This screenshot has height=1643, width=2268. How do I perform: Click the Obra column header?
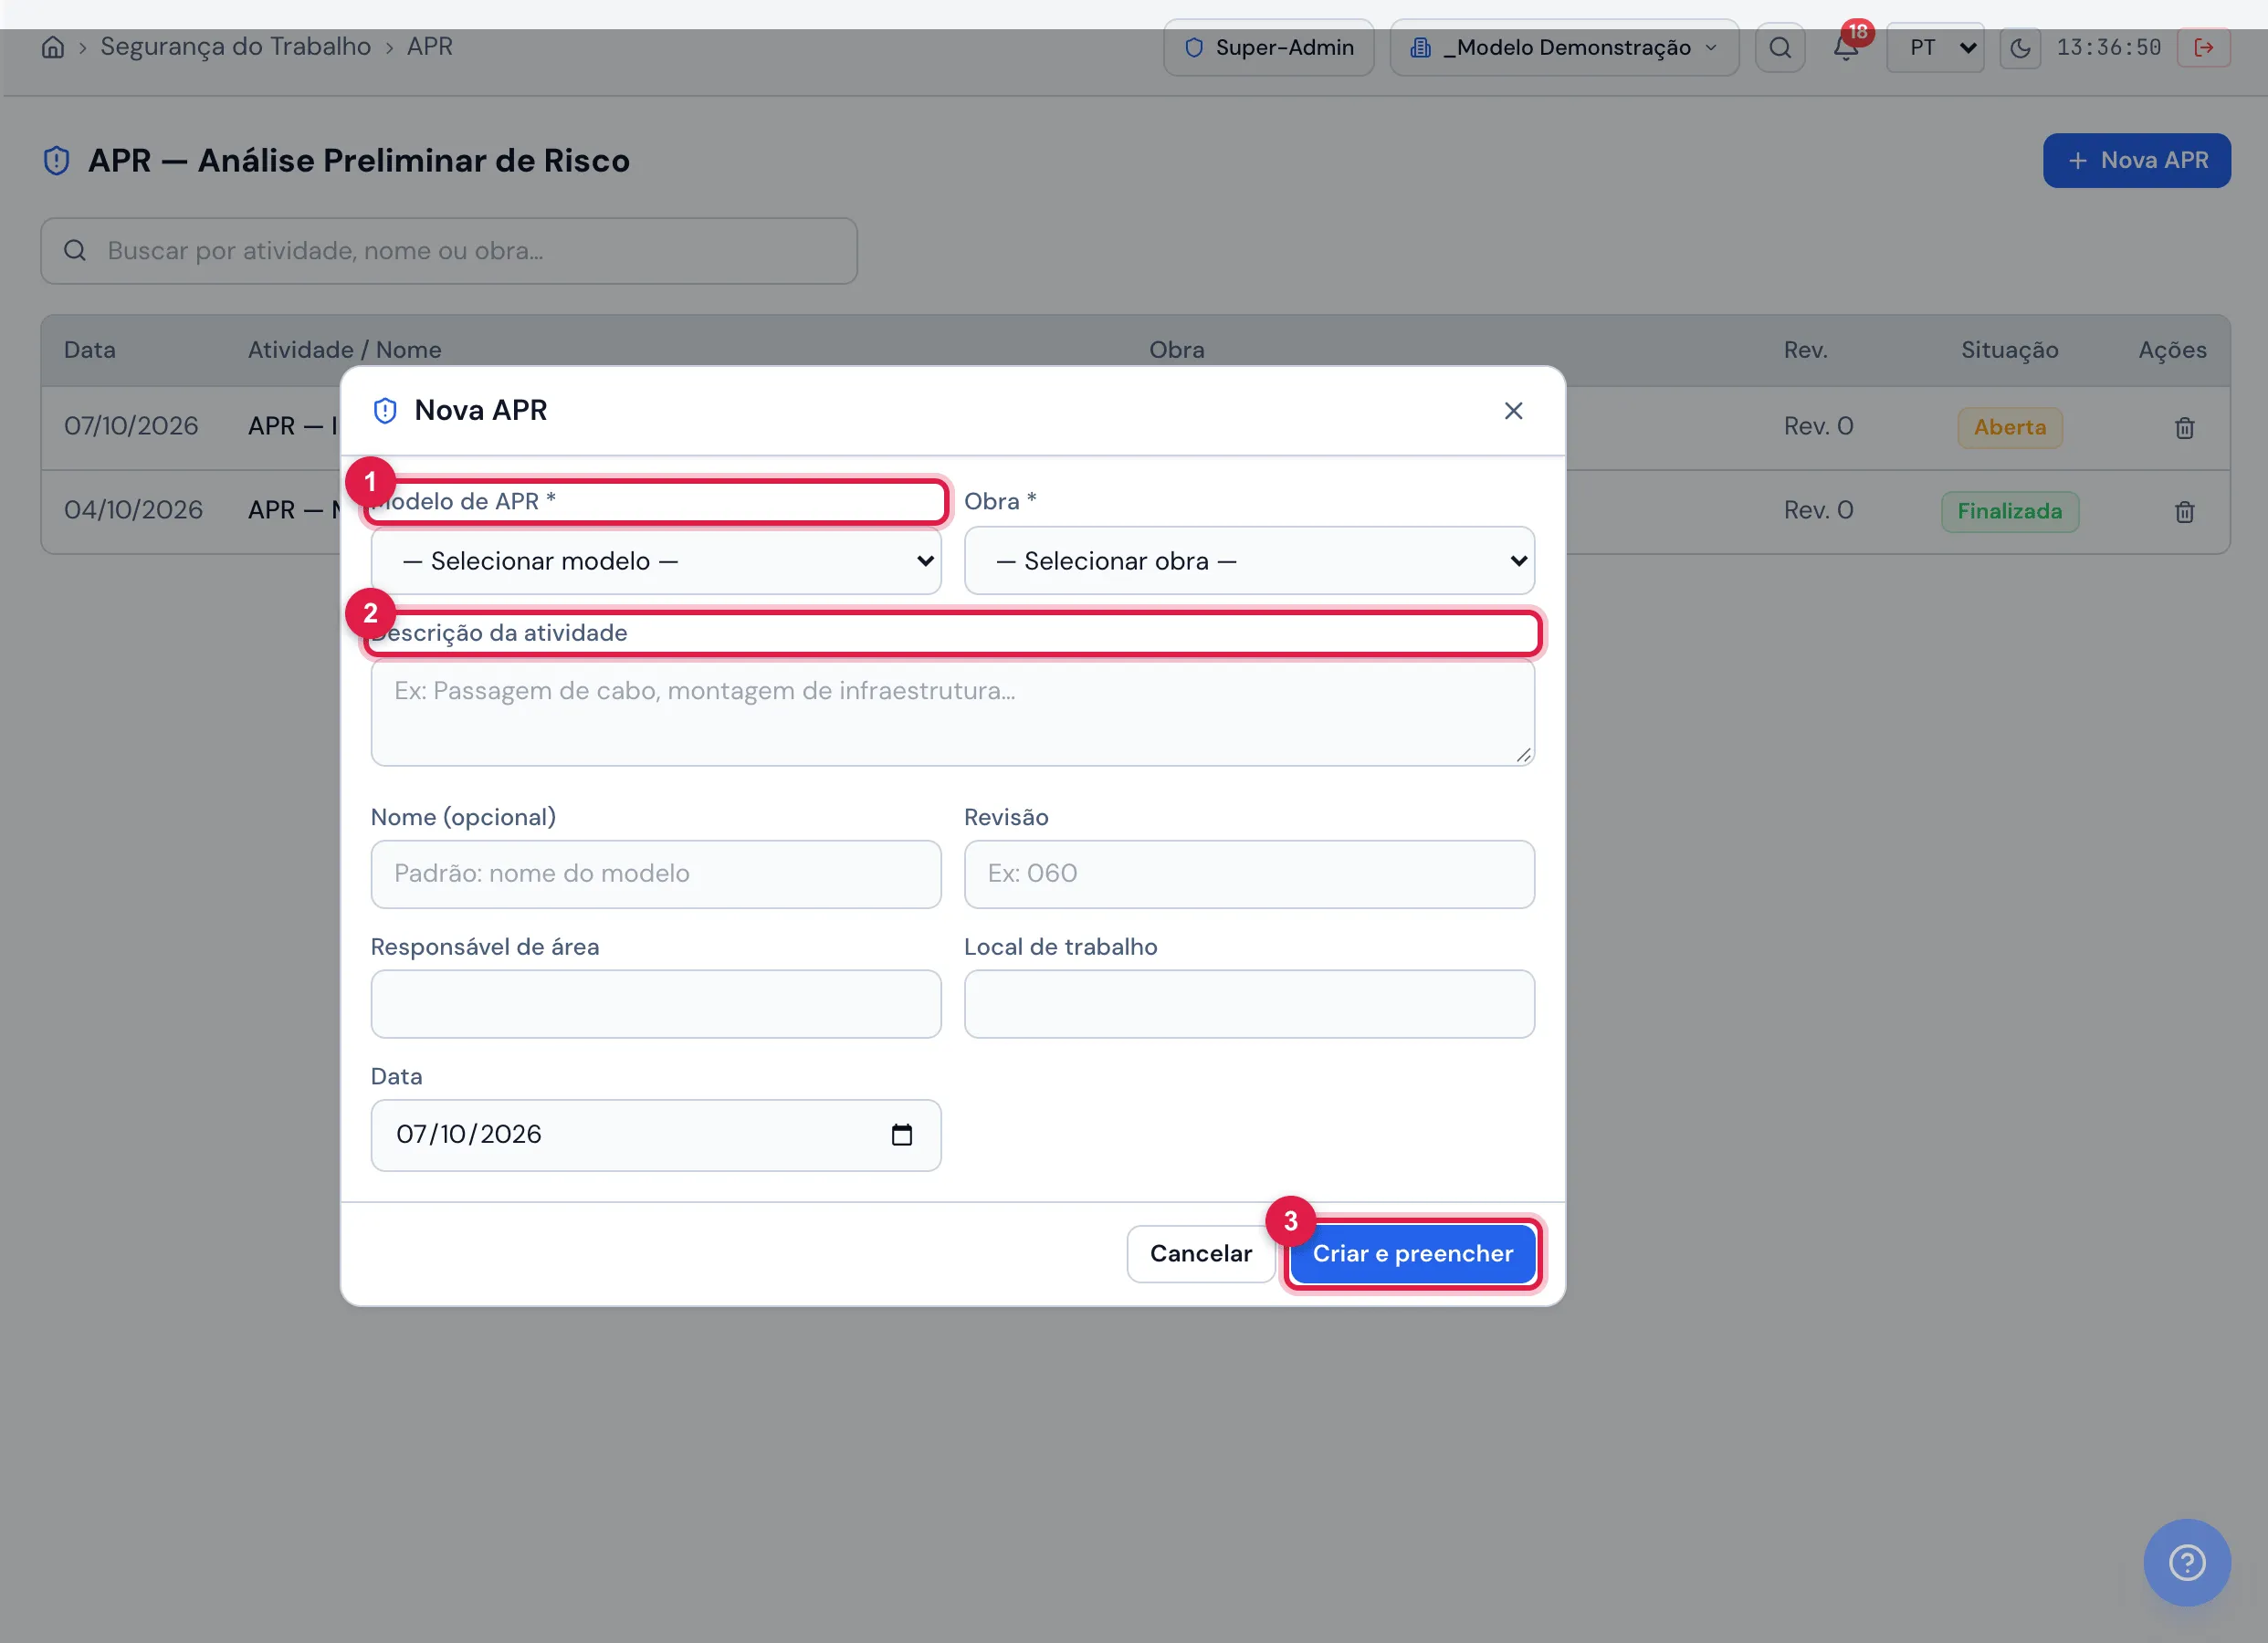point(1177,350)
